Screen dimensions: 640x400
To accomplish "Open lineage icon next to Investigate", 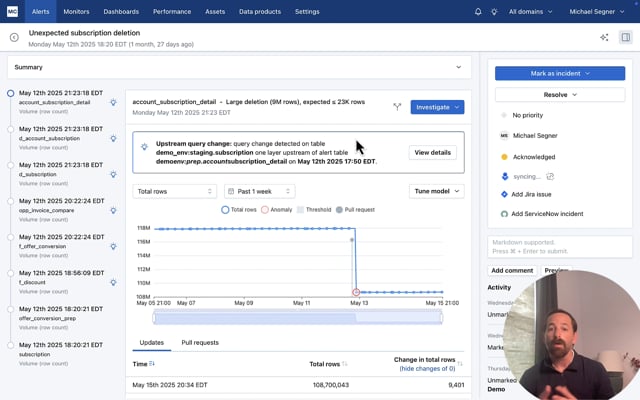I will [397, 106].
